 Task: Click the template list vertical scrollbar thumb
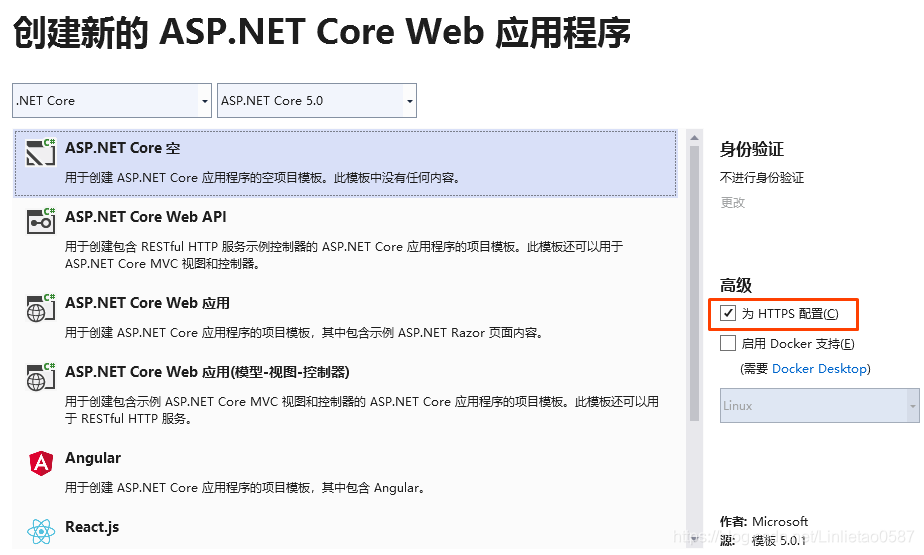click(x=694, y=283)
